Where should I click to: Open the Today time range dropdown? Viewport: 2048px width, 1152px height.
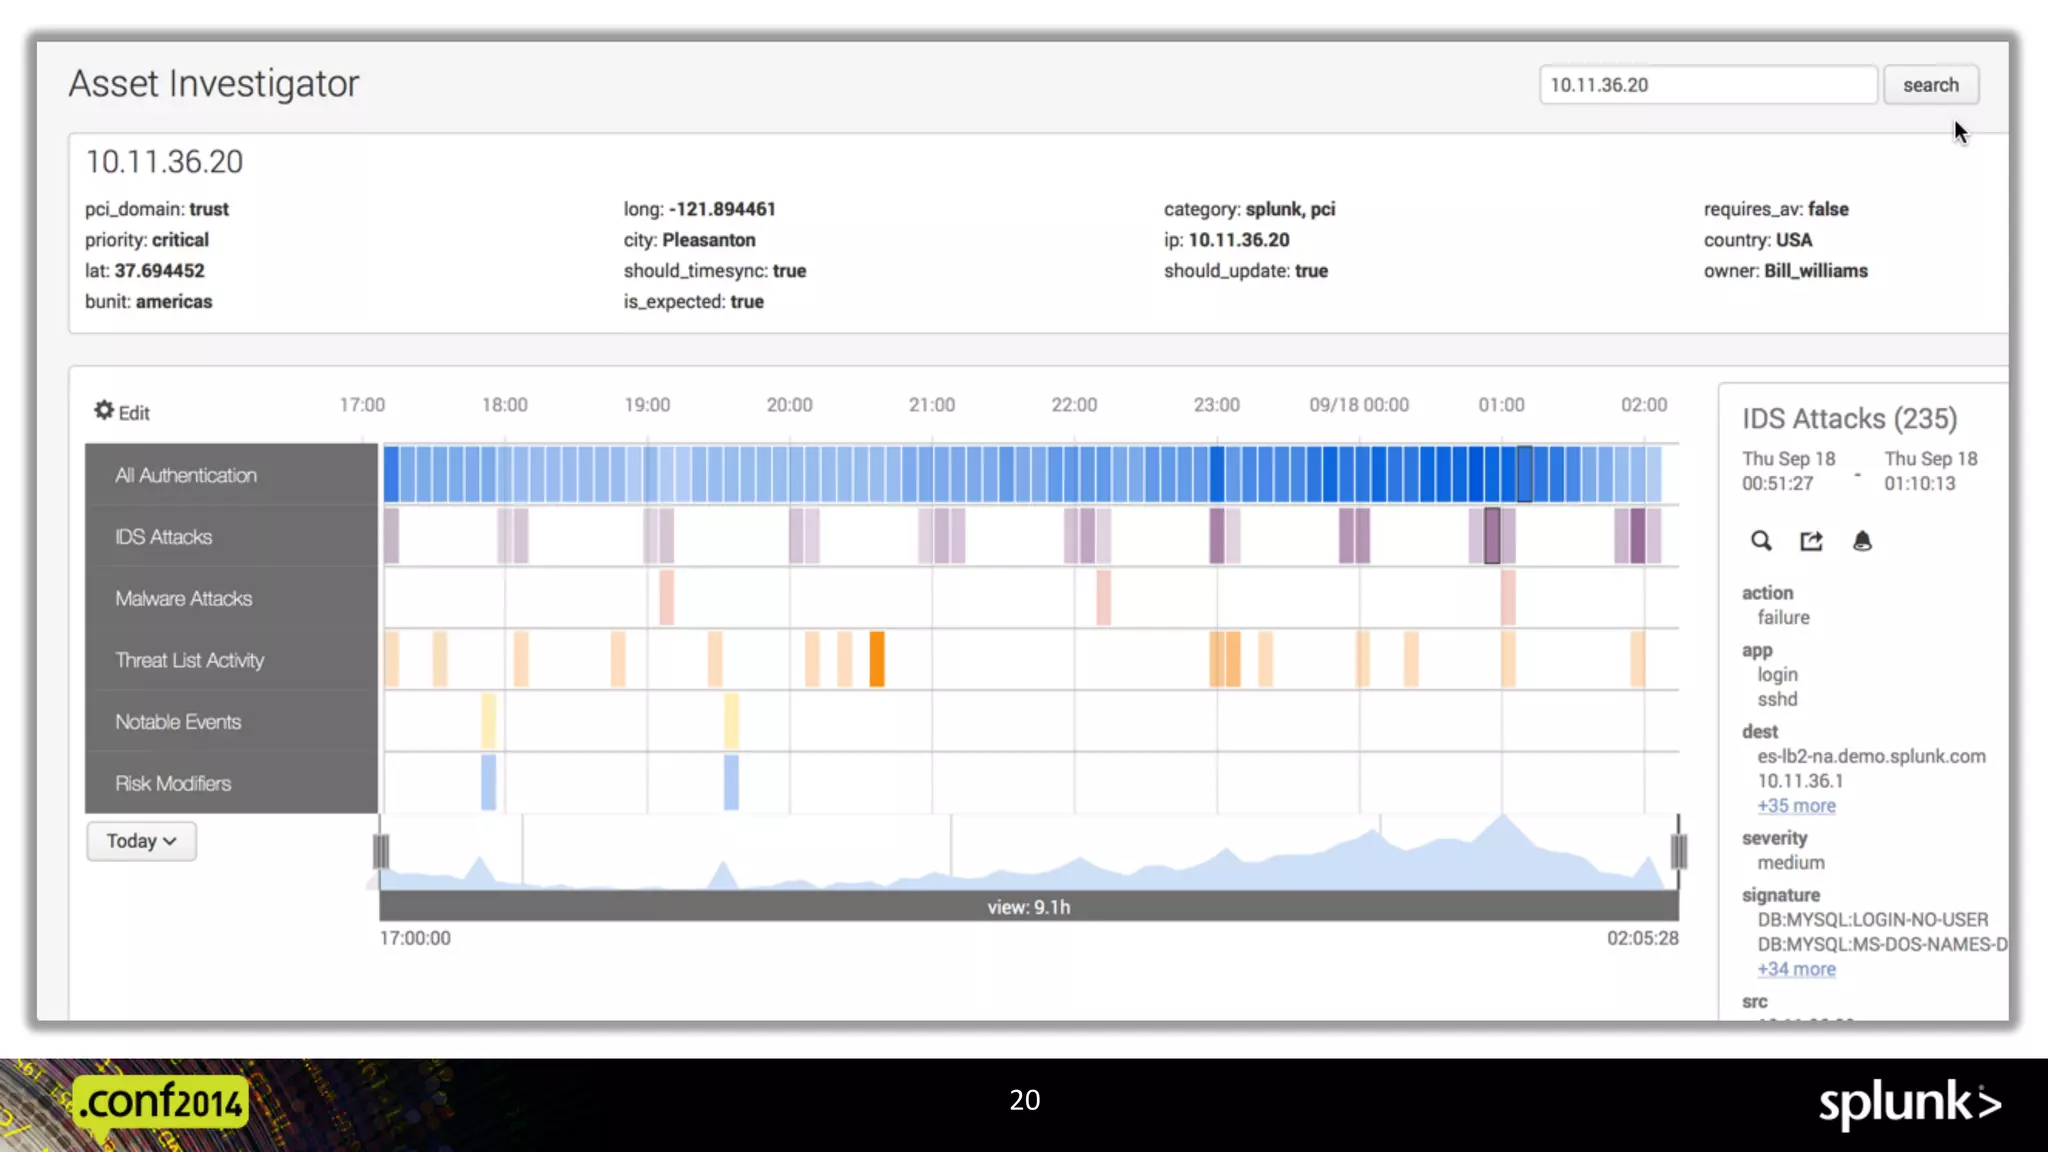pyautogui.click(x=141, y=841)
